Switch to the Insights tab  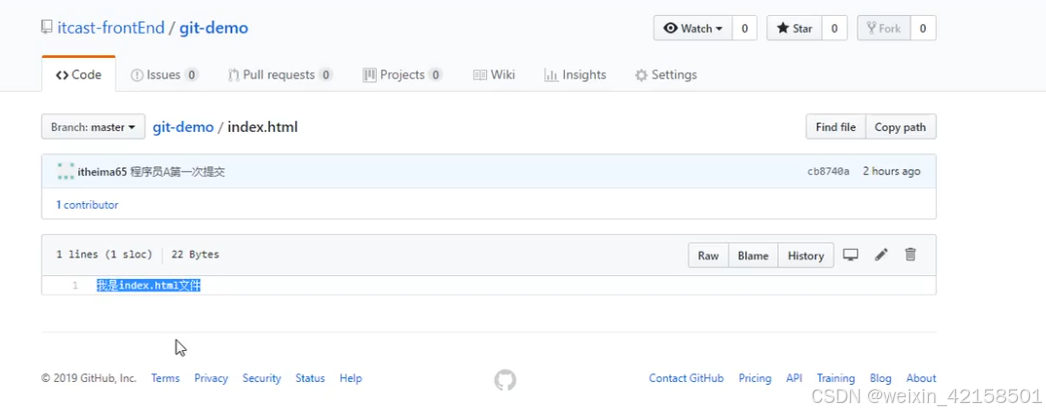(575, 75)
